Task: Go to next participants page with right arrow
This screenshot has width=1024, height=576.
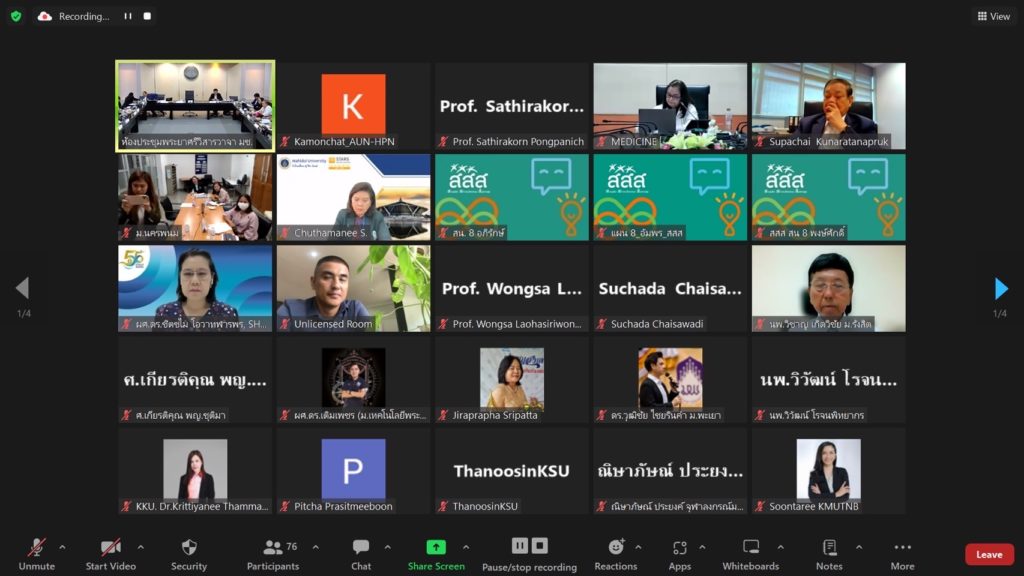Action: [x=1001, y=289]
